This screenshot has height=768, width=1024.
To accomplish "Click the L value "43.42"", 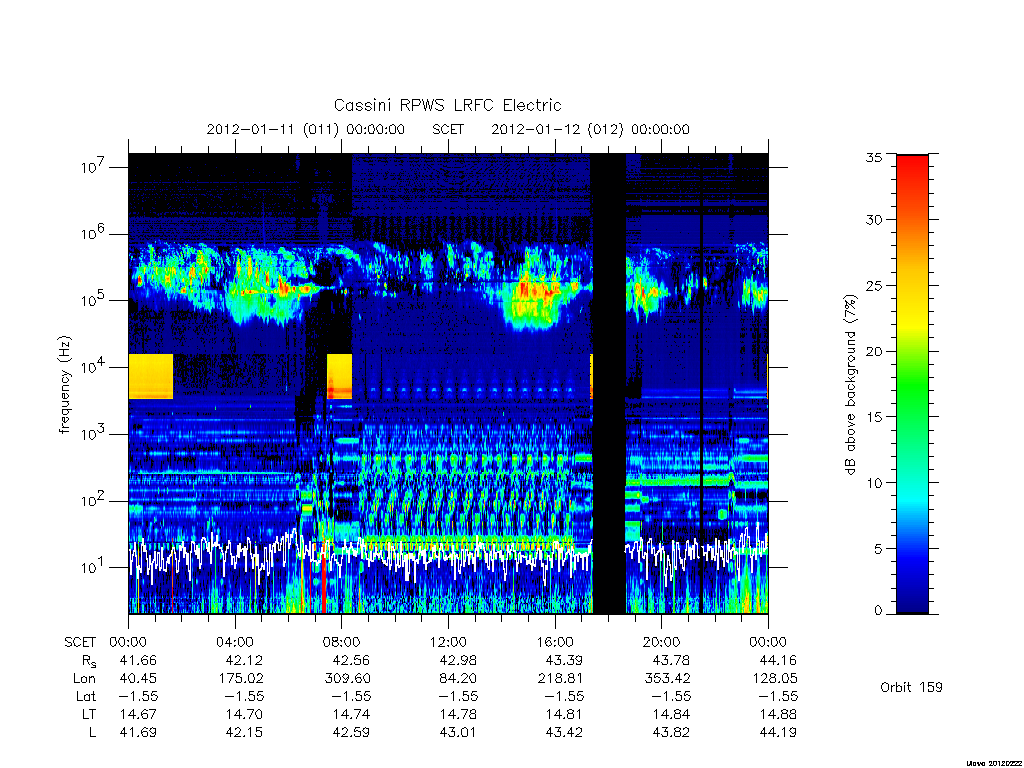I will (564, 733).
